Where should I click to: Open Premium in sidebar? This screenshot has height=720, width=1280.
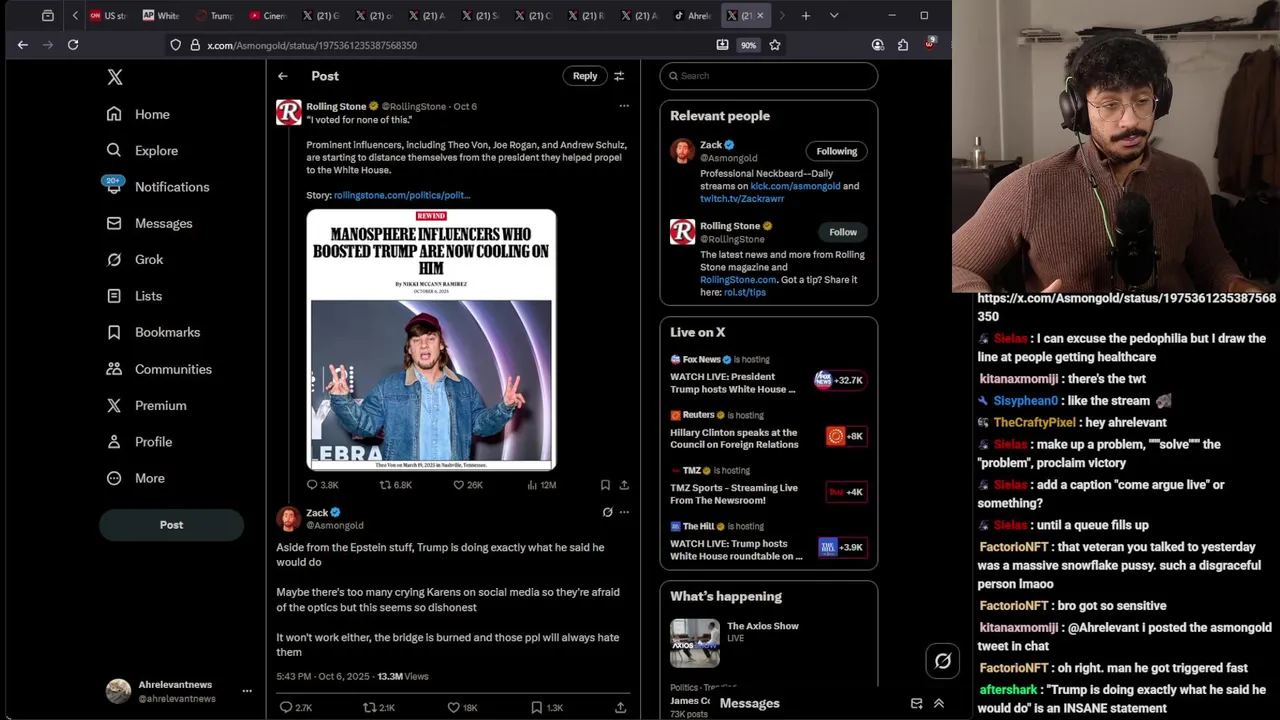pyautogui.click(x=147, y=405)
